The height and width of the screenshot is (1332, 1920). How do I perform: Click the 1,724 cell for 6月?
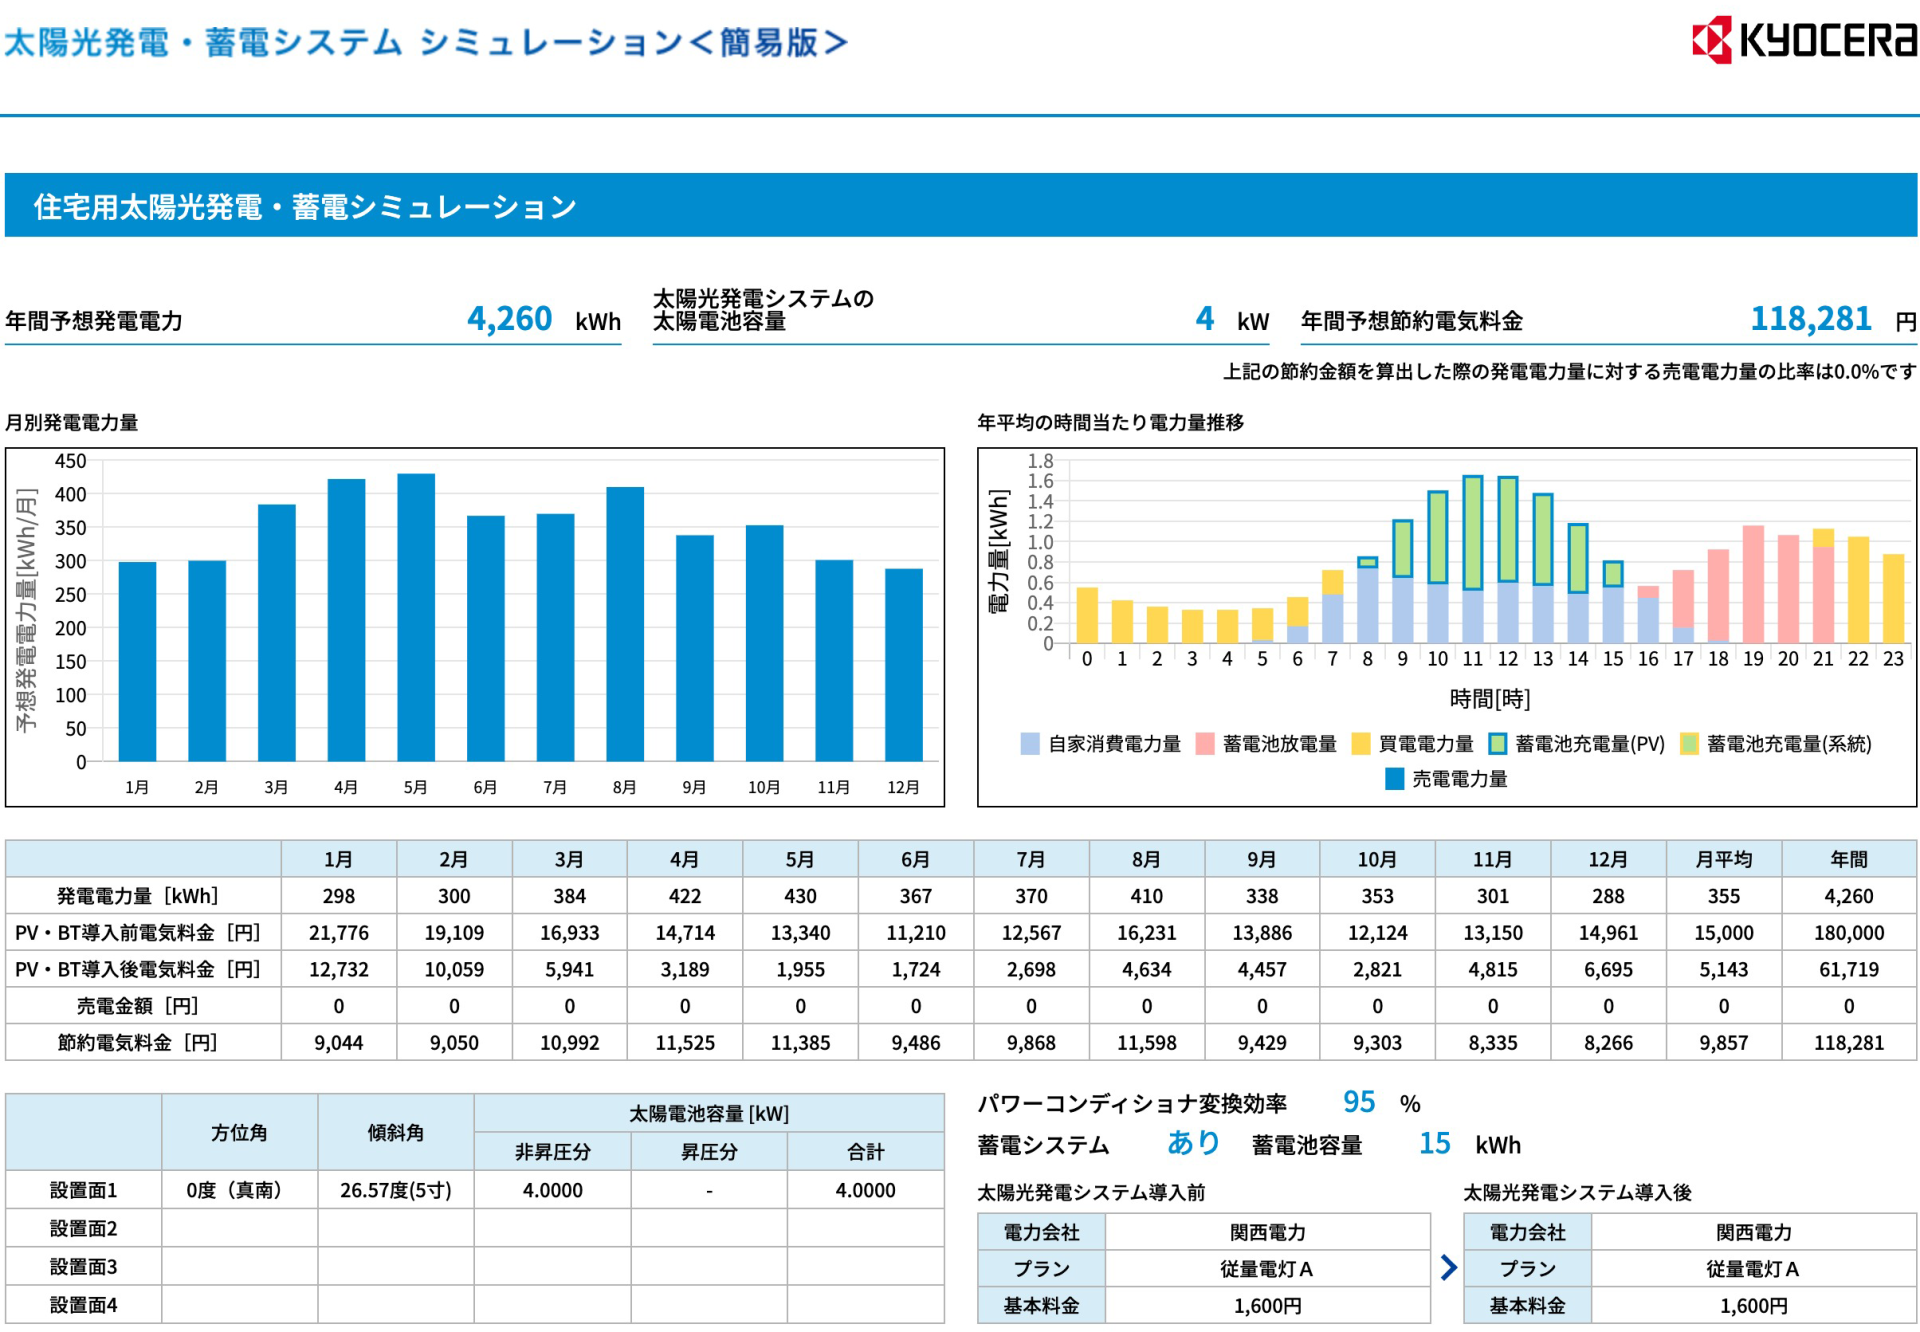[916, 969]
